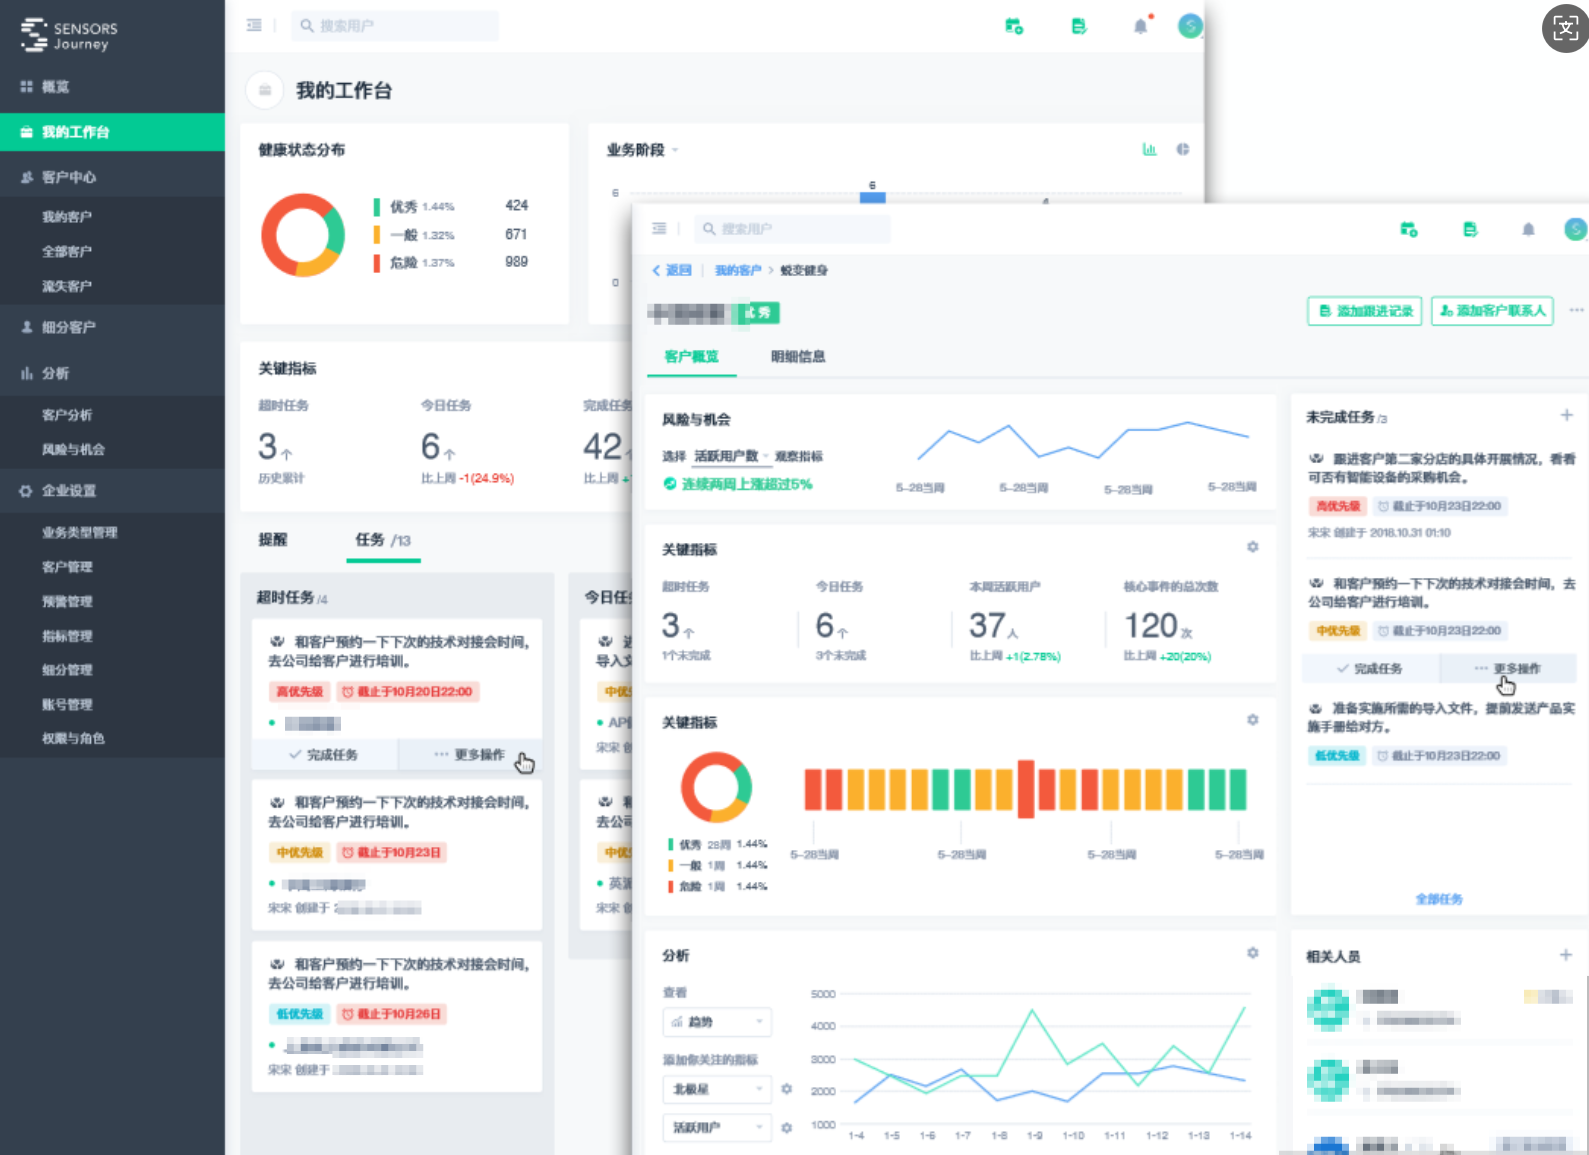This screenshot has height=1155, width=1589.
Task: Open notifications bell with red dot
Action: click(1141, 26)
